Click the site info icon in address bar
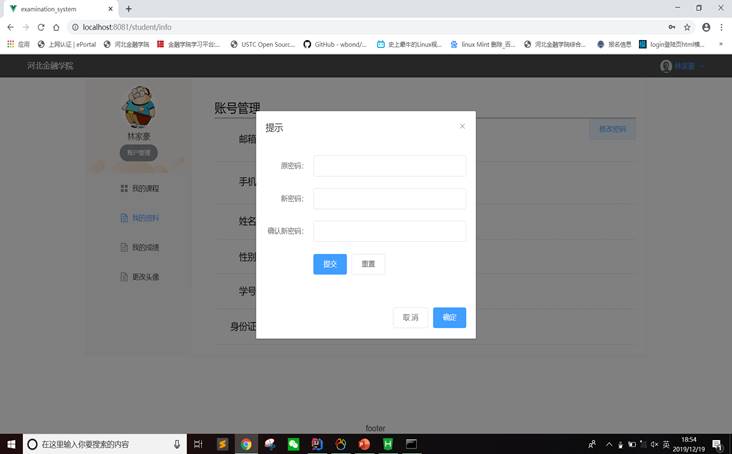Image resolution: width=732 pixels, height=454 pixels. [75, 27]
